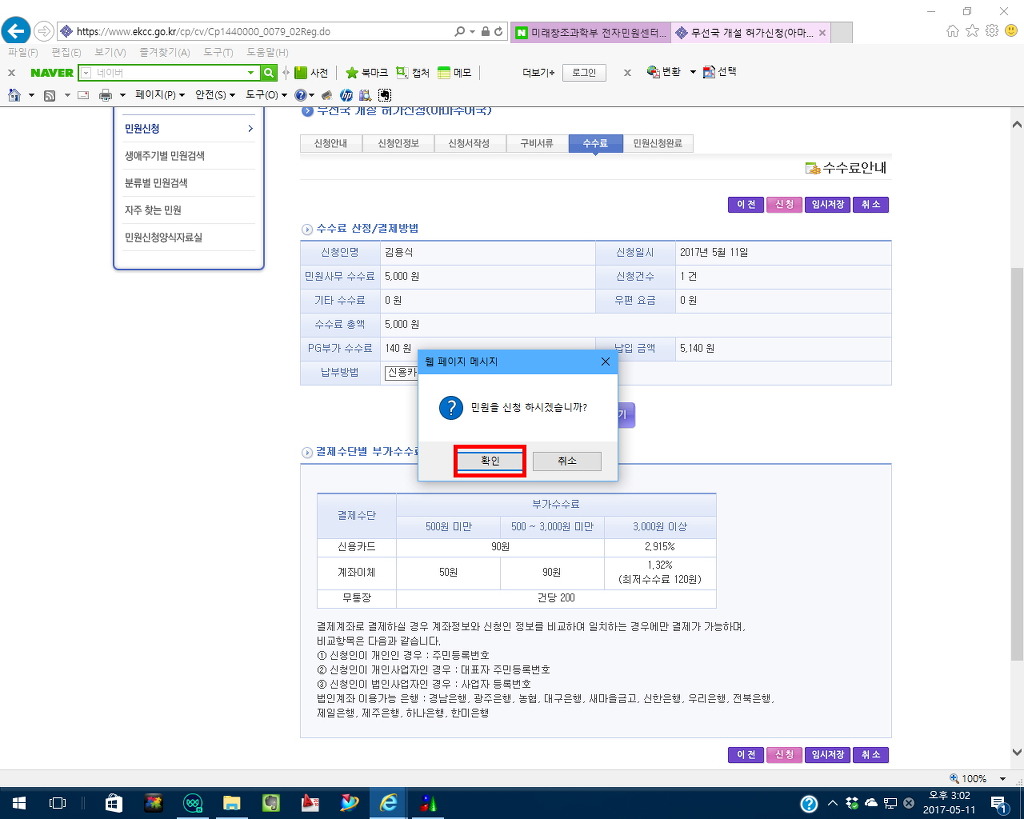
Task: Close the 웹 페이지 메시지 dialog with X
Action: (605, 361)
